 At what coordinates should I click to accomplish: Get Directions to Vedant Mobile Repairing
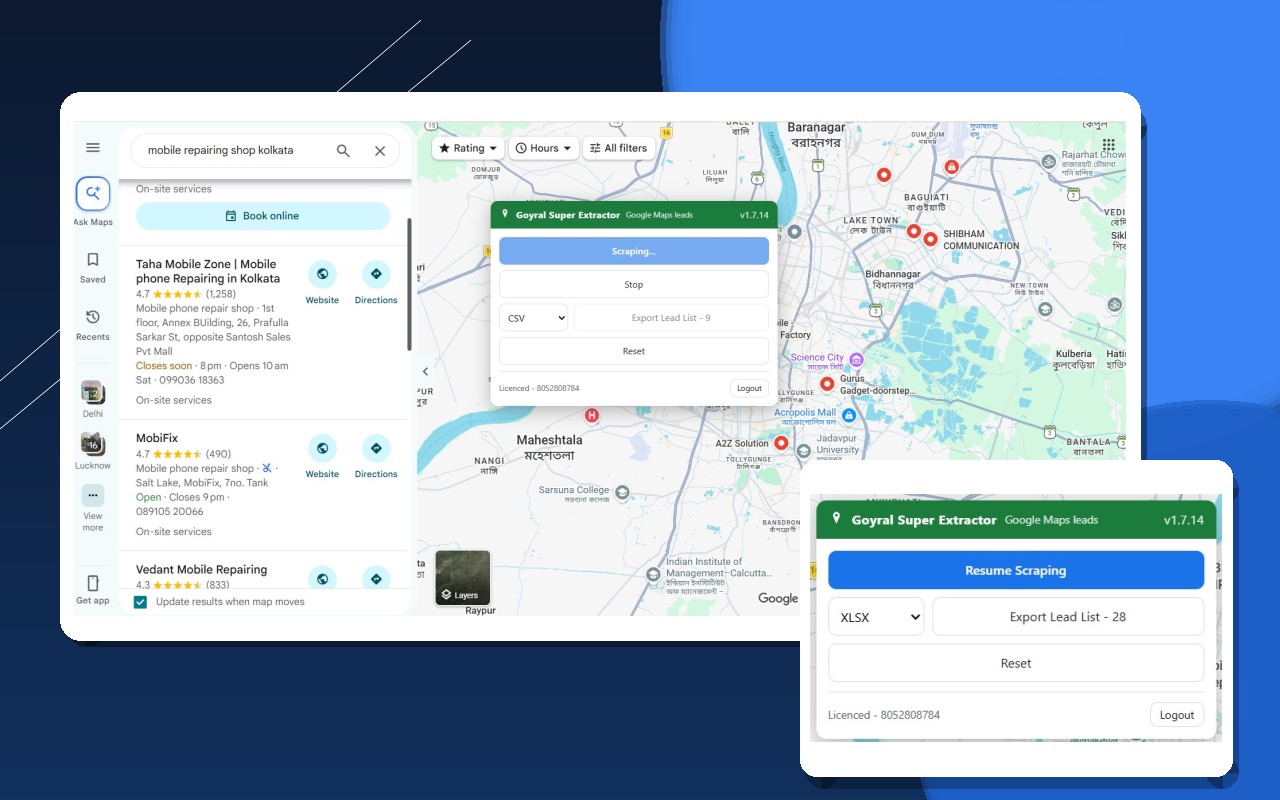[x=376, y=578]
